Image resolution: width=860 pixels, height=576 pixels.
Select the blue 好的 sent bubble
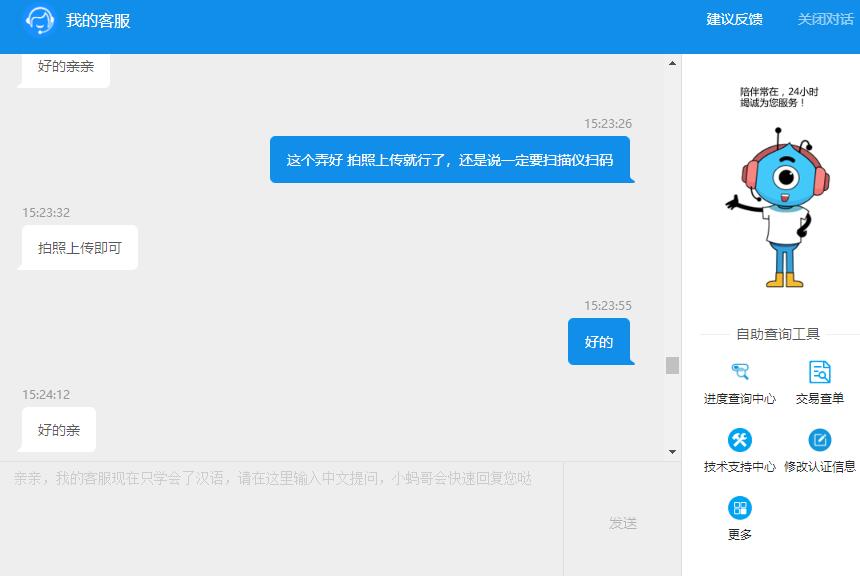click(x=601, y=342)
